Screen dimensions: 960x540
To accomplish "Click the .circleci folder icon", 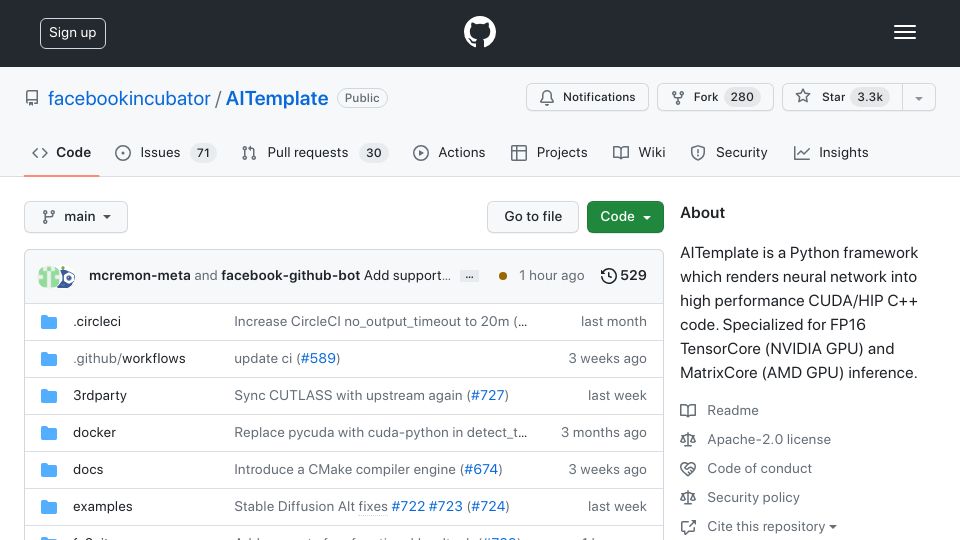I will 49,322.
